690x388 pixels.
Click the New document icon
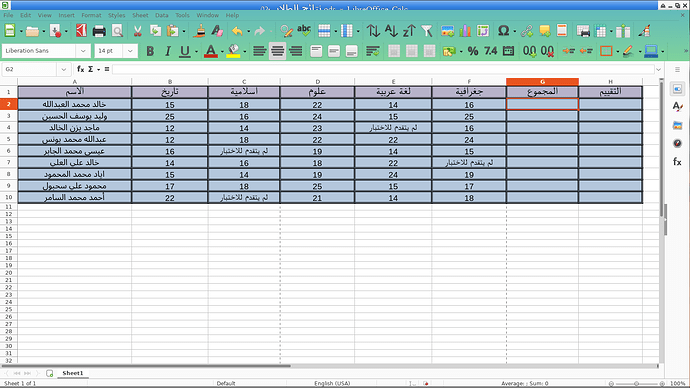click(10, 31)
